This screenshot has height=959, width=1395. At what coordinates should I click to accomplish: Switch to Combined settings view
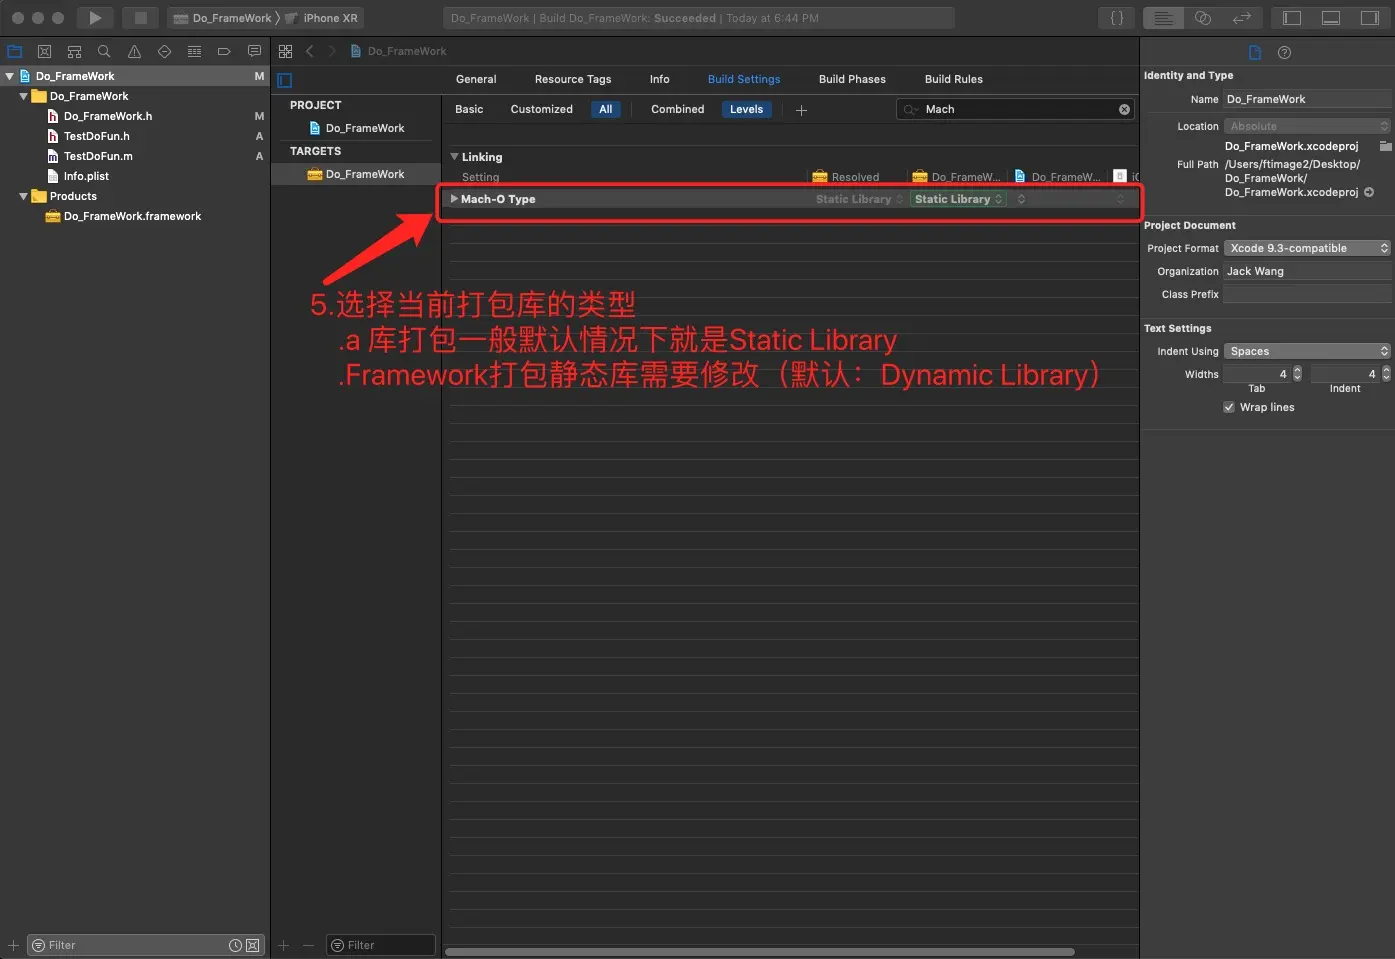[x=678, y=109]
